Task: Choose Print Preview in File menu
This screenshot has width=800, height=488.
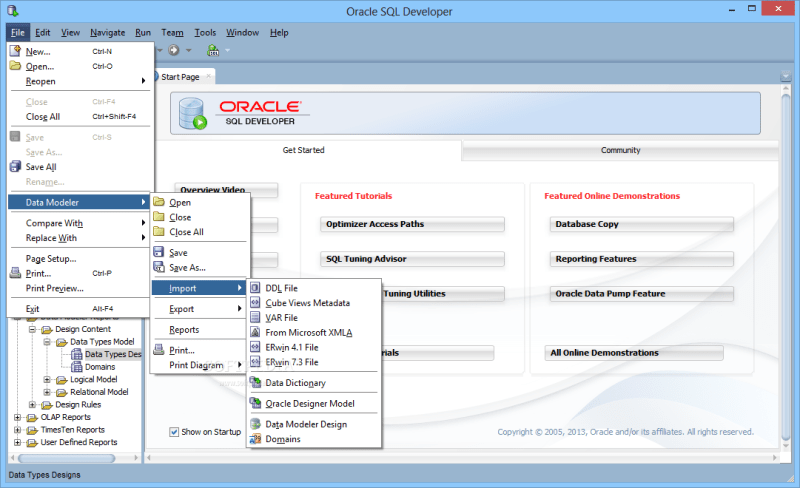Action: tap(81, 288)
